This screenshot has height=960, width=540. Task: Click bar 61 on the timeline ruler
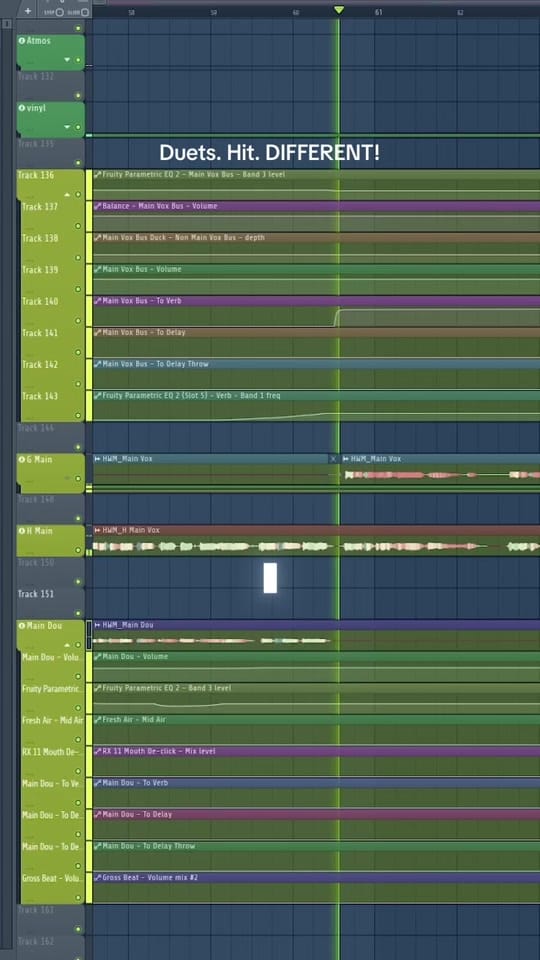[378, 12]
